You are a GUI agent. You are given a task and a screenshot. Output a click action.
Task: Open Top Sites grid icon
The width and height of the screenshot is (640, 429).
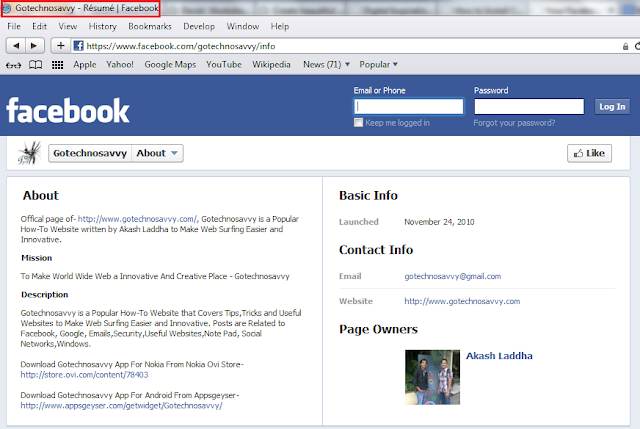[x=57, y=65]
